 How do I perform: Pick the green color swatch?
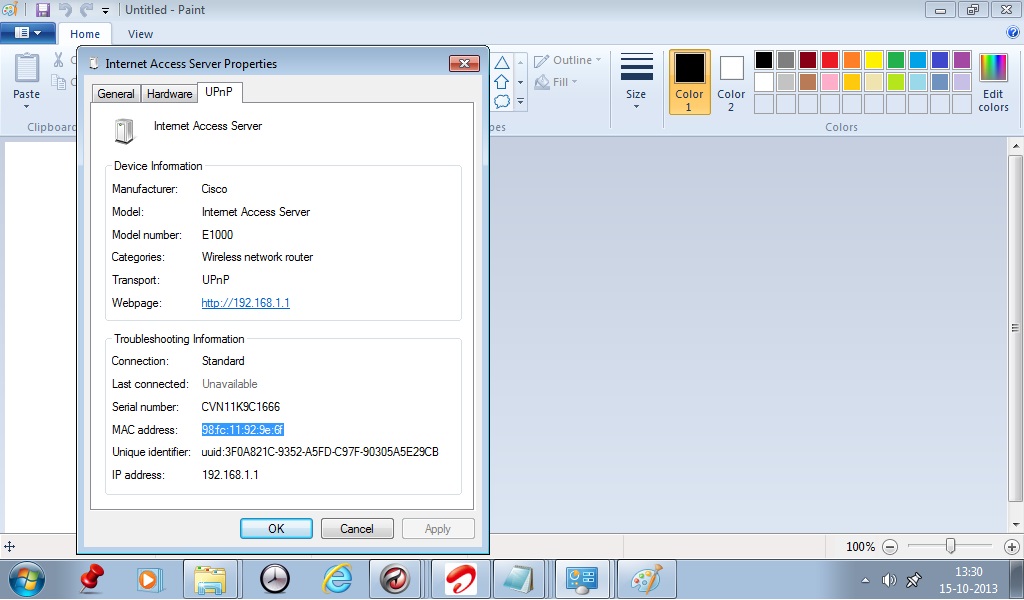[x=896, y=60]
